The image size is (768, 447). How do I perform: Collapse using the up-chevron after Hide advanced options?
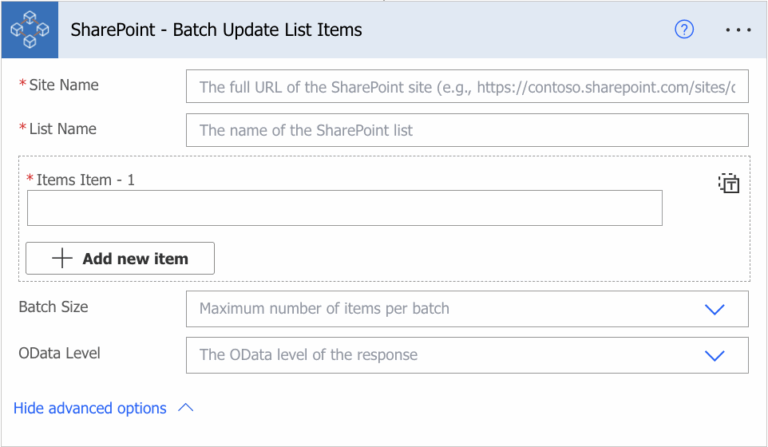click(186, 408)
